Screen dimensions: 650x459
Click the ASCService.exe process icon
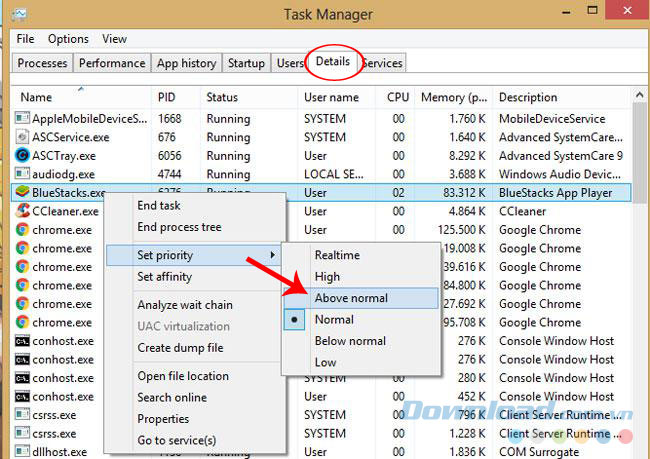pos(24,137)
